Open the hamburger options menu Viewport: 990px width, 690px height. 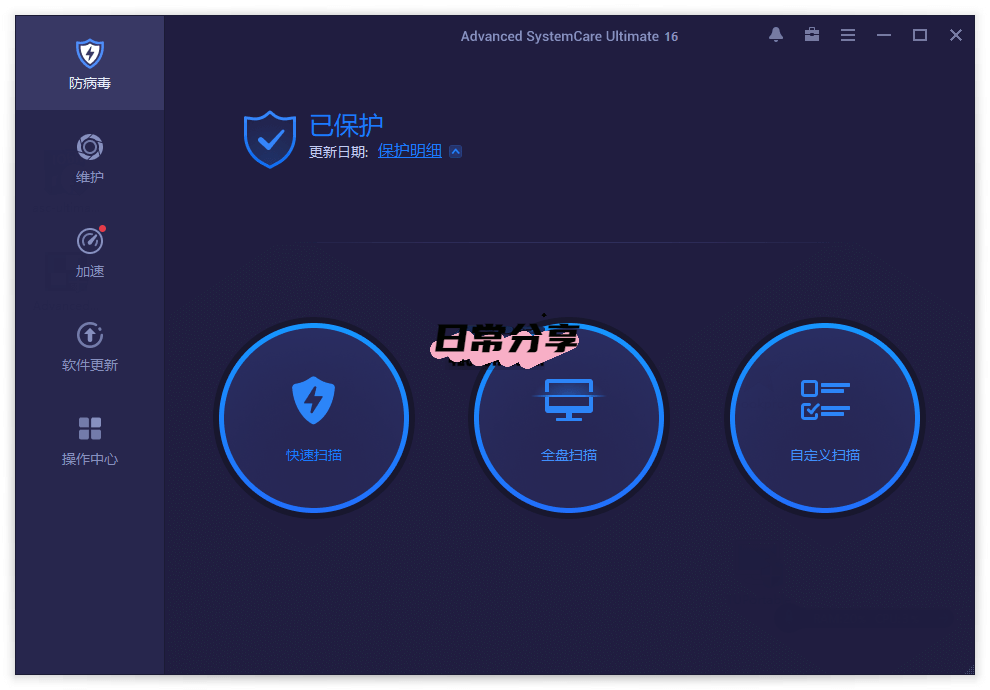[x=848, y=35]
